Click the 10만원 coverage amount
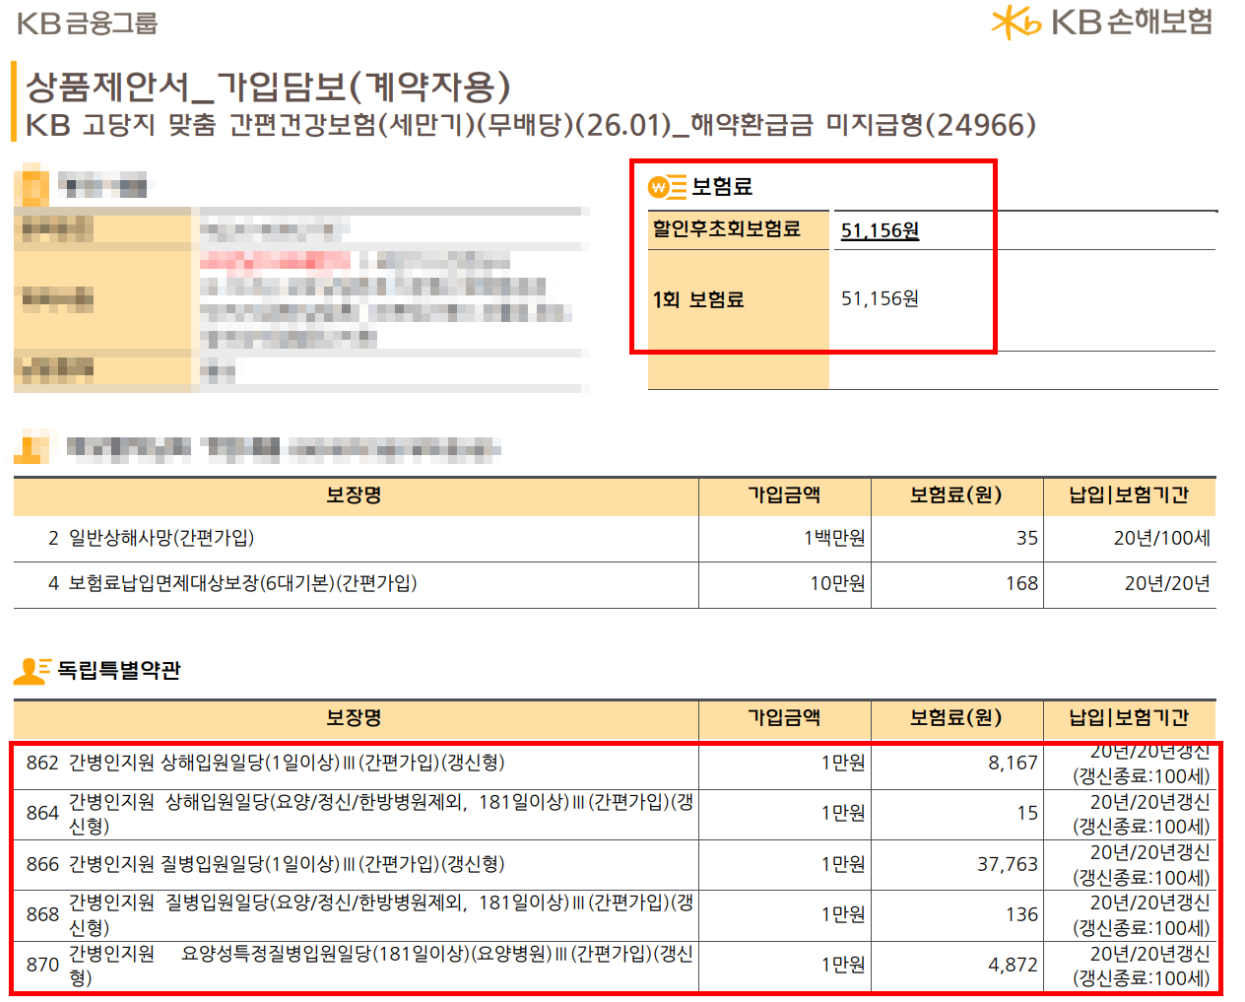This screenshot has width=1245, height=1002. click(838, 583)
